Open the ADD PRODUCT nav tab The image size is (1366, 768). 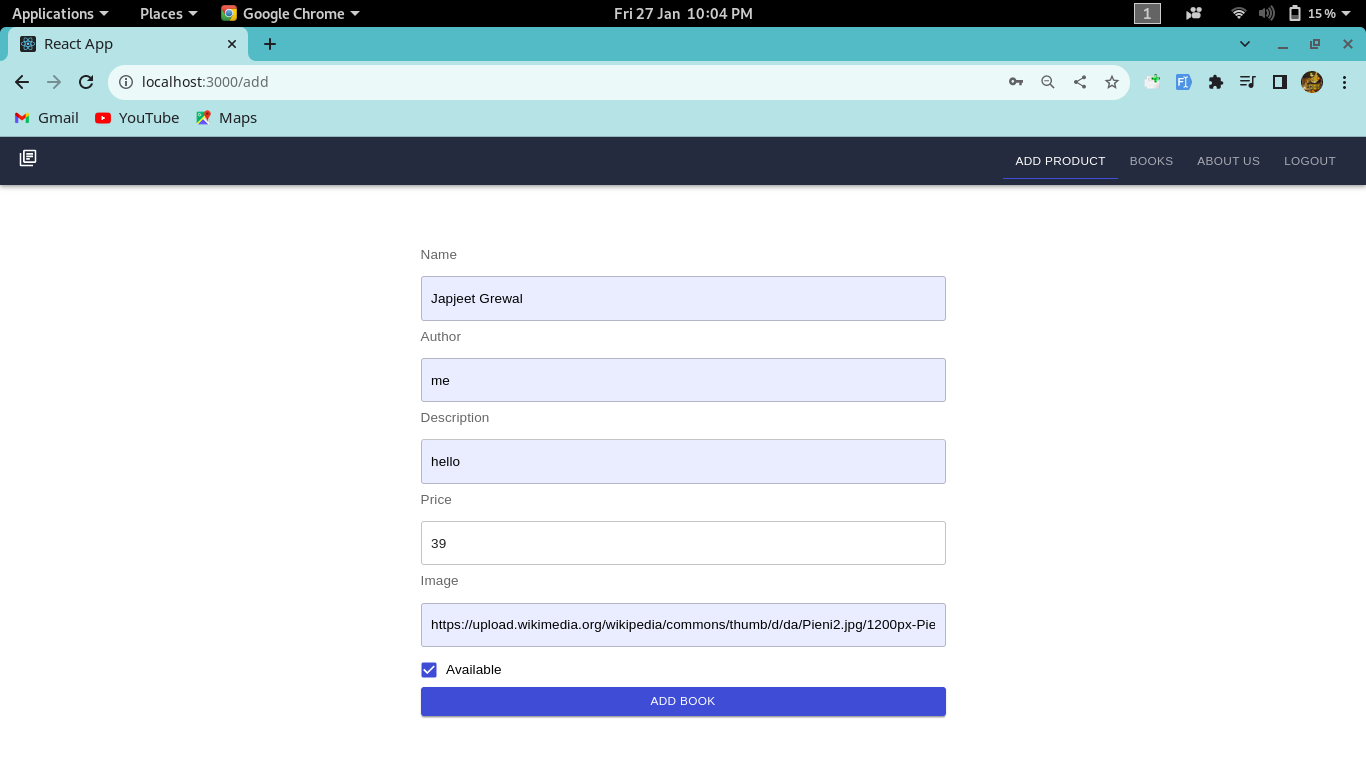pos(1060,161)
